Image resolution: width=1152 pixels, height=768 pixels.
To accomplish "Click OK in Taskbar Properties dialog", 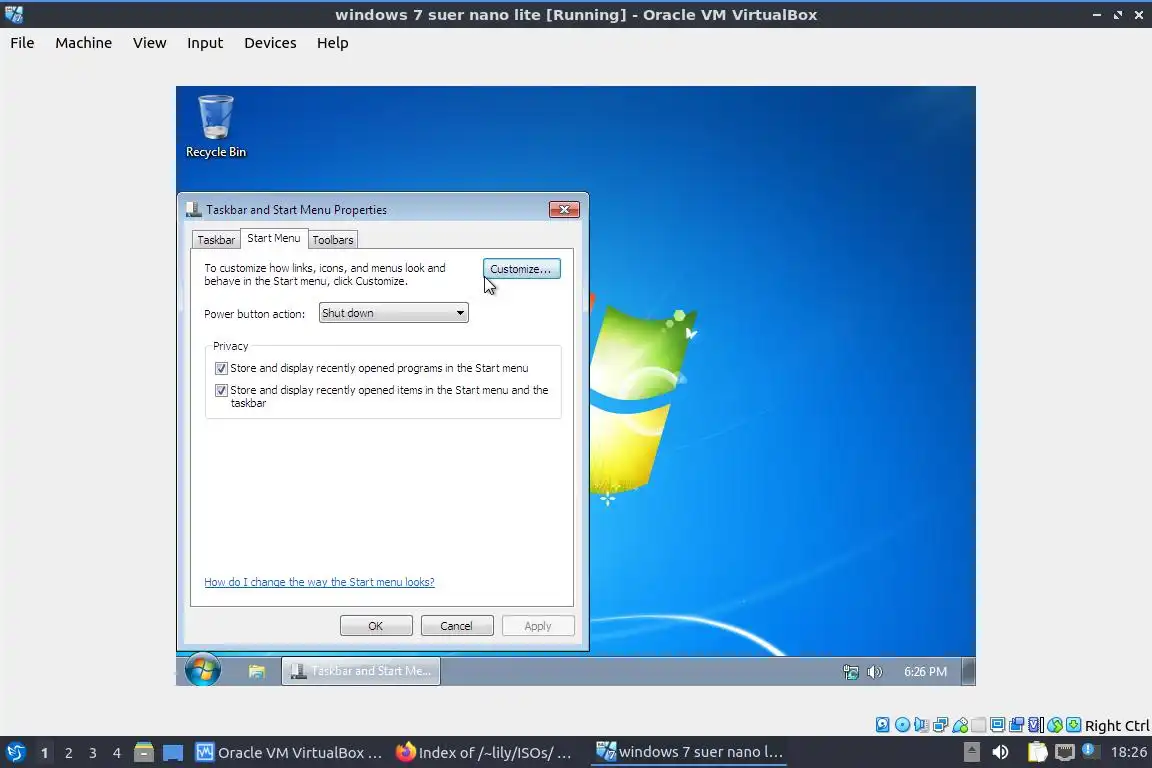I will [x=375, y=626].
